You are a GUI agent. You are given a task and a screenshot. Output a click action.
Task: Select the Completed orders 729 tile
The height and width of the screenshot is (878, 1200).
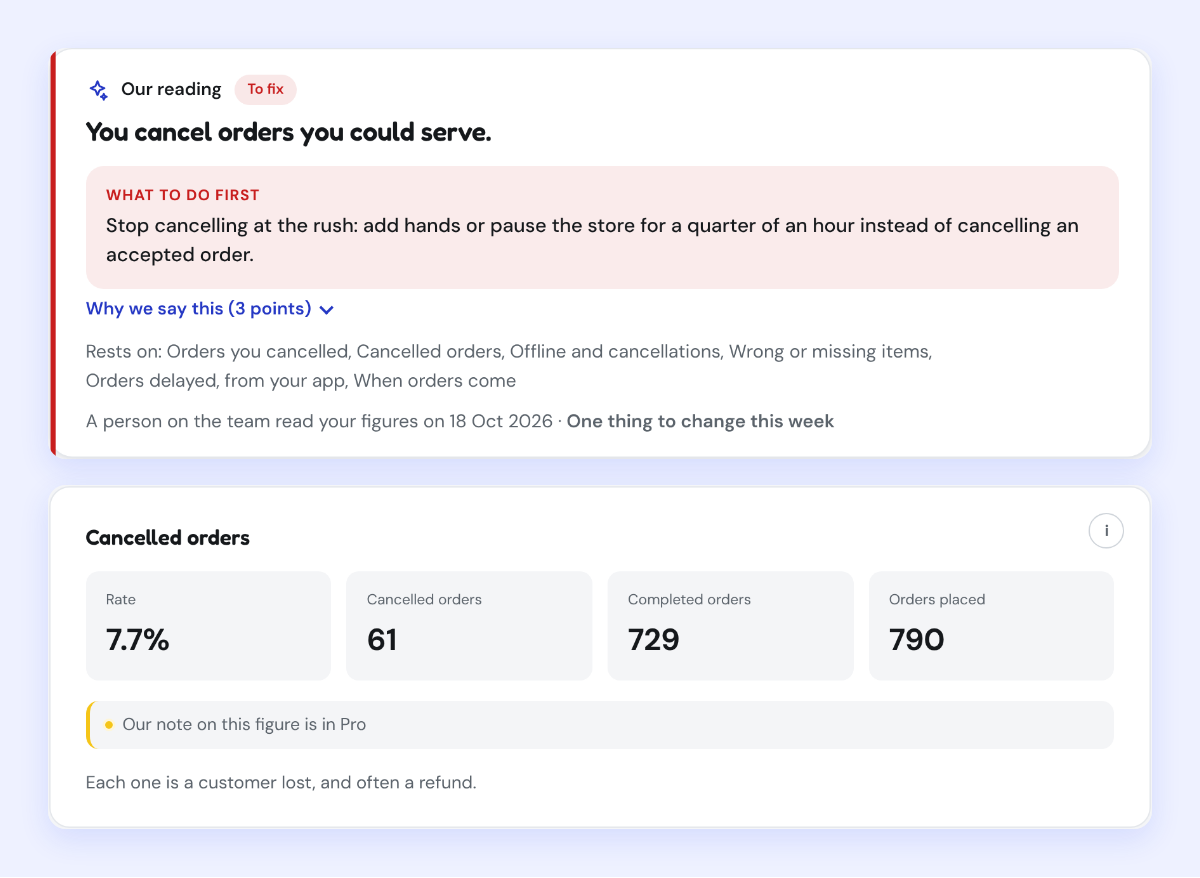(x=730, y=626)
